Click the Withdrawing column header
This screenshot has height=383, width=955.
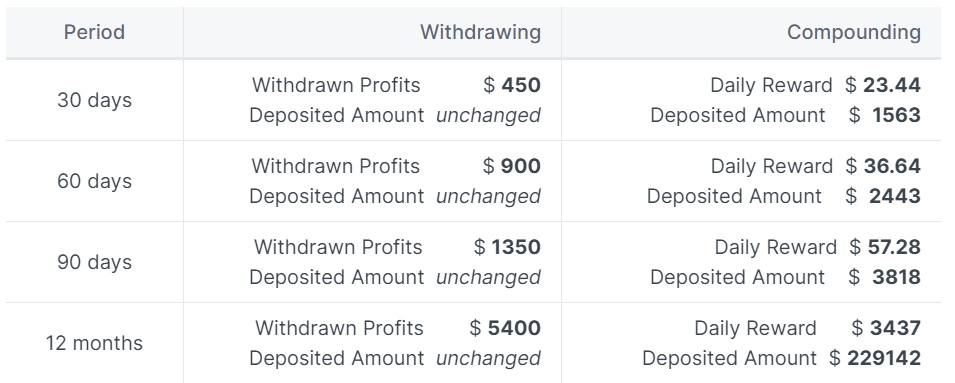click(x=480, y=32)
